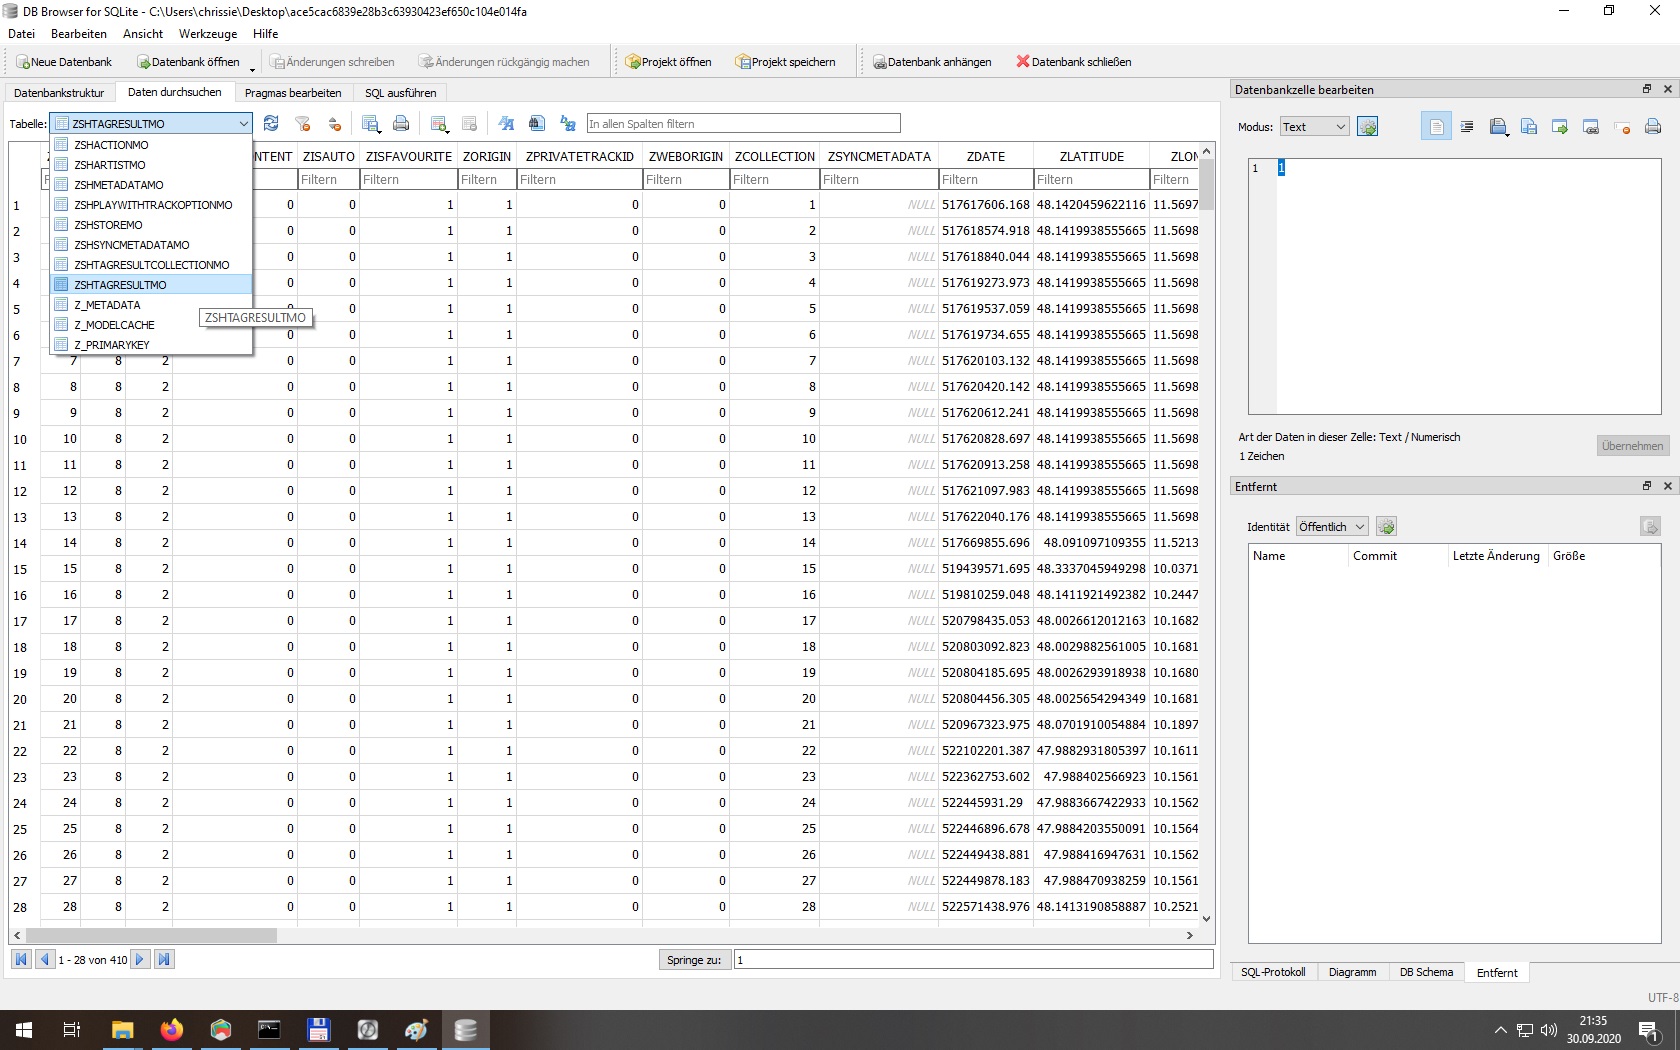The width and height of the screenshot is (1680, 1050).
Task: Delete current record icon
Action: point(469,124)
